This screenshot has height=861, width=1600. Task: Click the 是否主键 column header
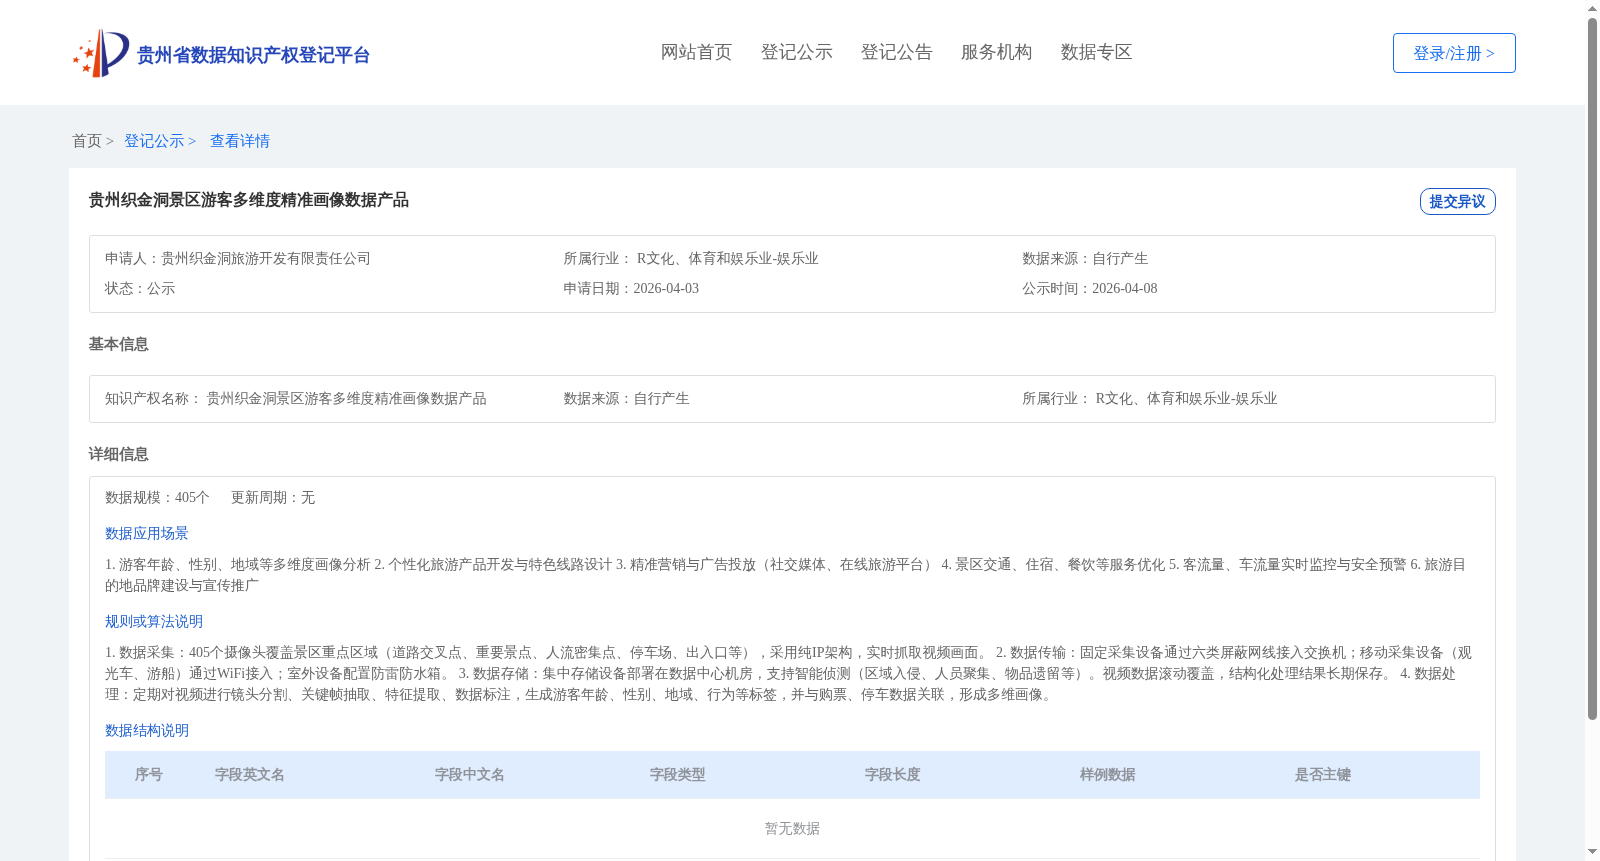pos(1323,774)
